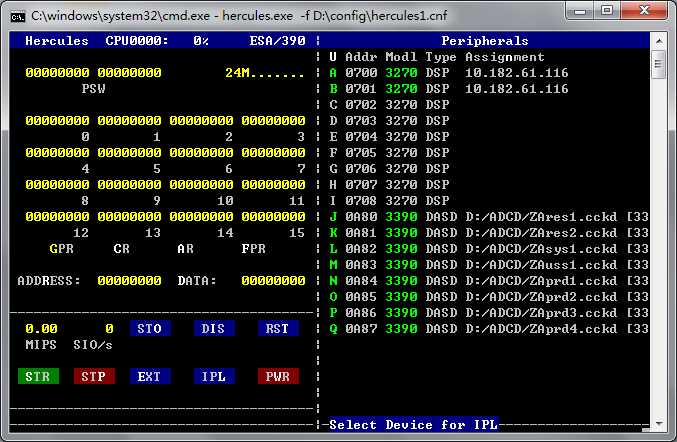Screen dimensions: 677x442
Task: Click the CPU0000: label
Action: pyautogui.click(x=137, y=41)
